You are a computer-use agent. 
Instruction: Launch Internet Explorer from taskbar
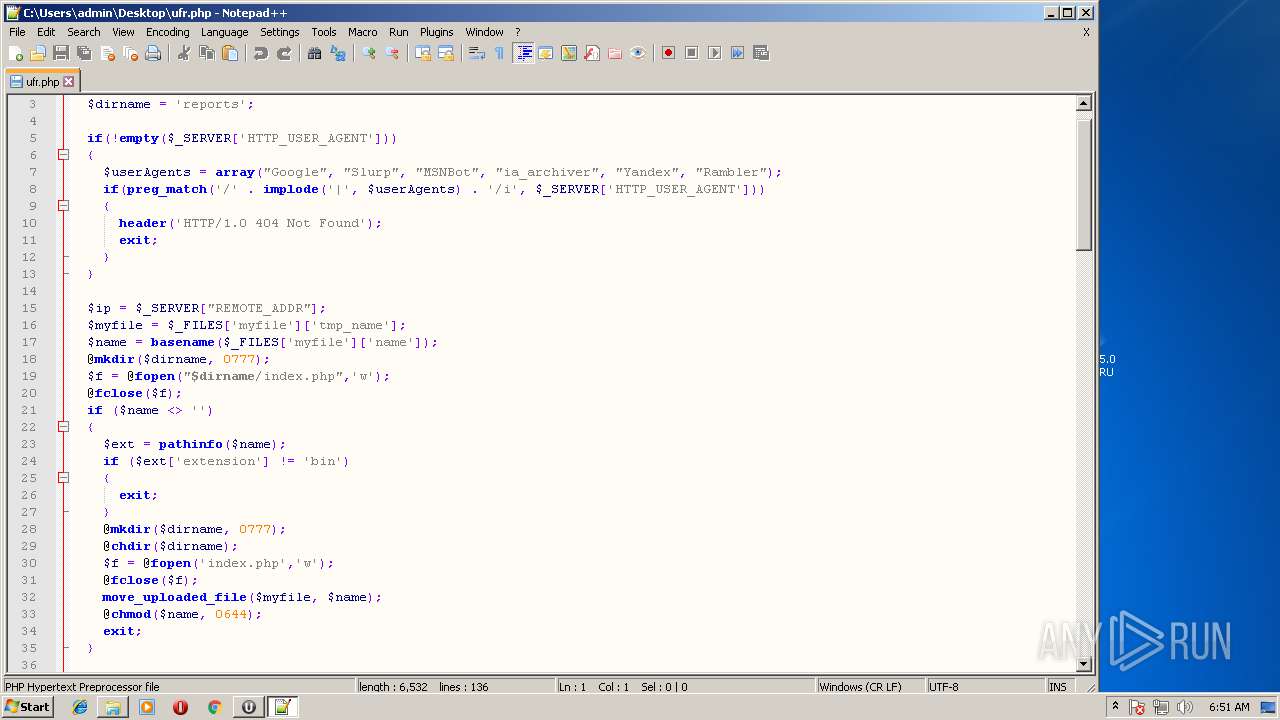[80, 707]
